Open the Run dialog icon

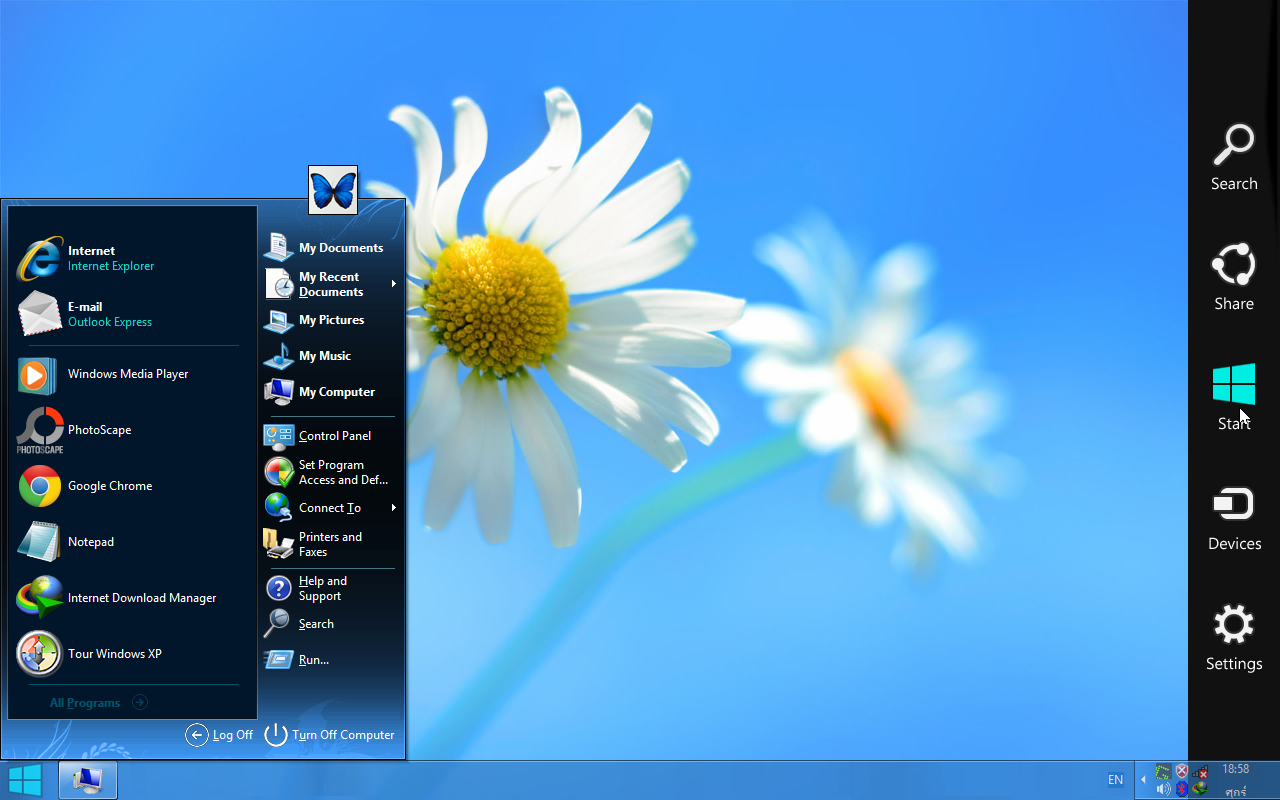(x=278, y=660)
